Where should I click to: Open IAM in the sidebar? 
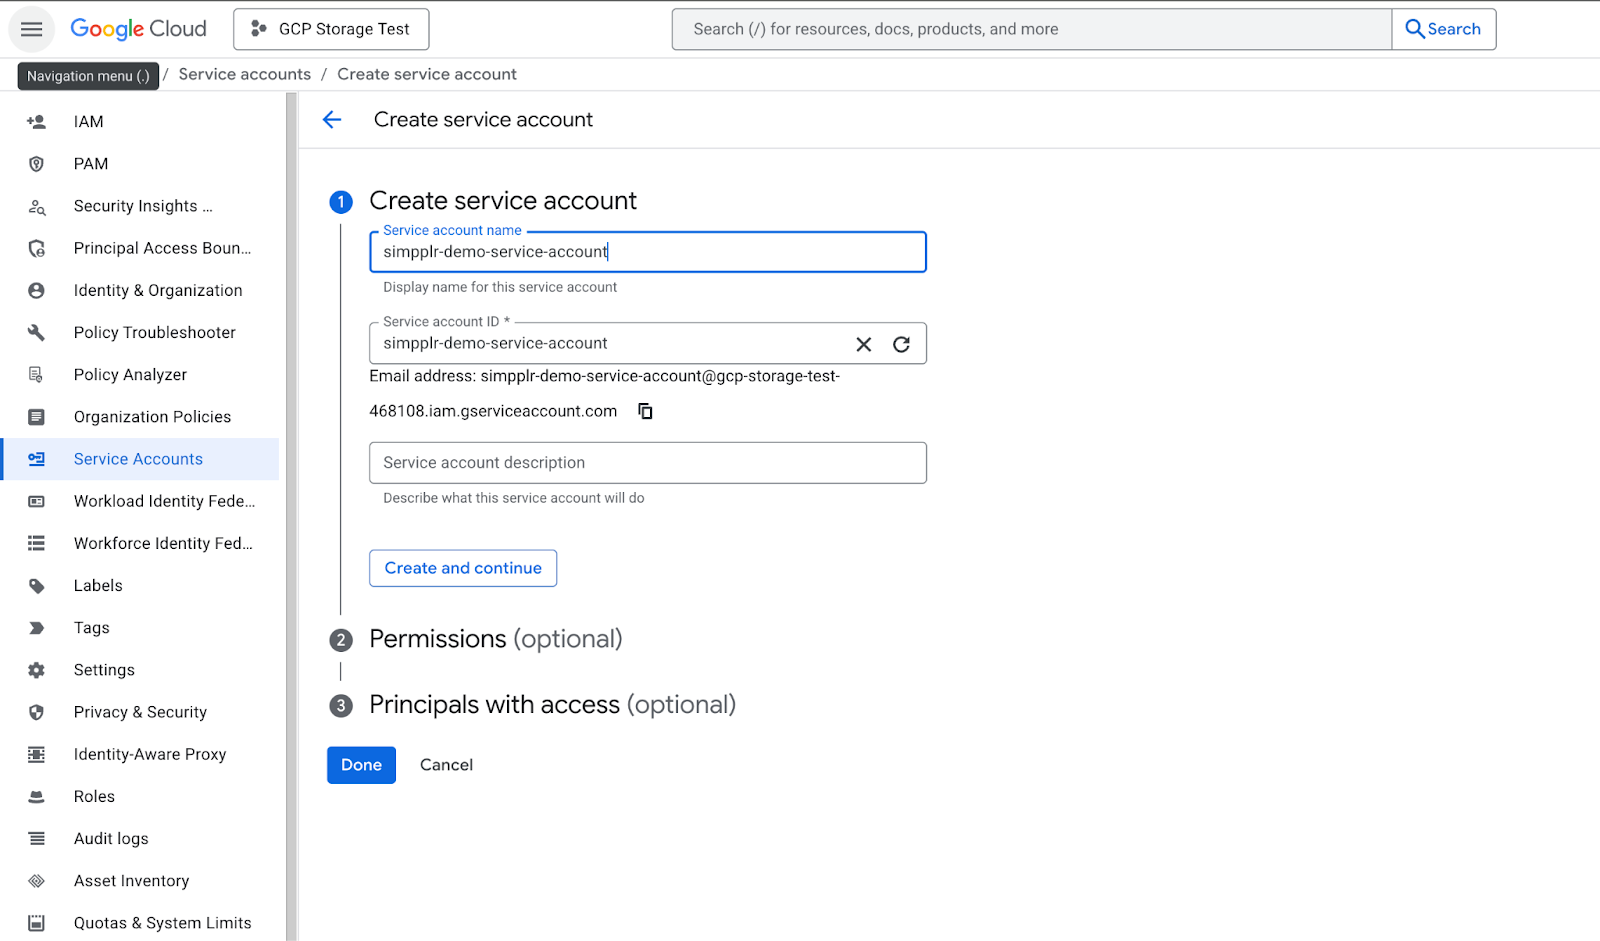[88, 122]
